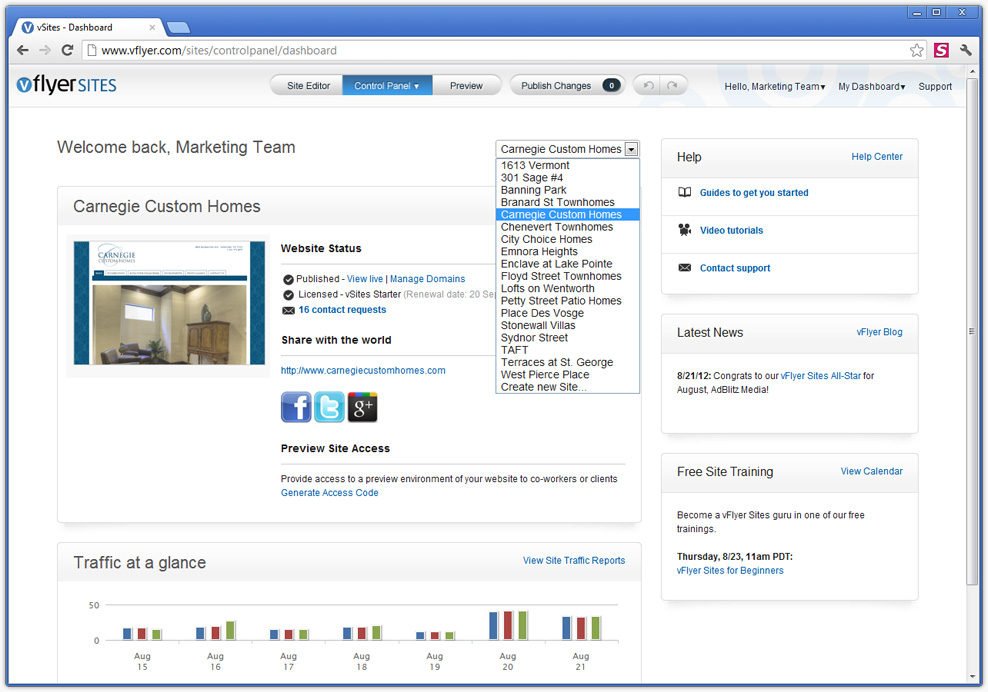The image size is (988, 692).
Task: Expand Hello, Marketing Team menu
Action: [774, 86]
